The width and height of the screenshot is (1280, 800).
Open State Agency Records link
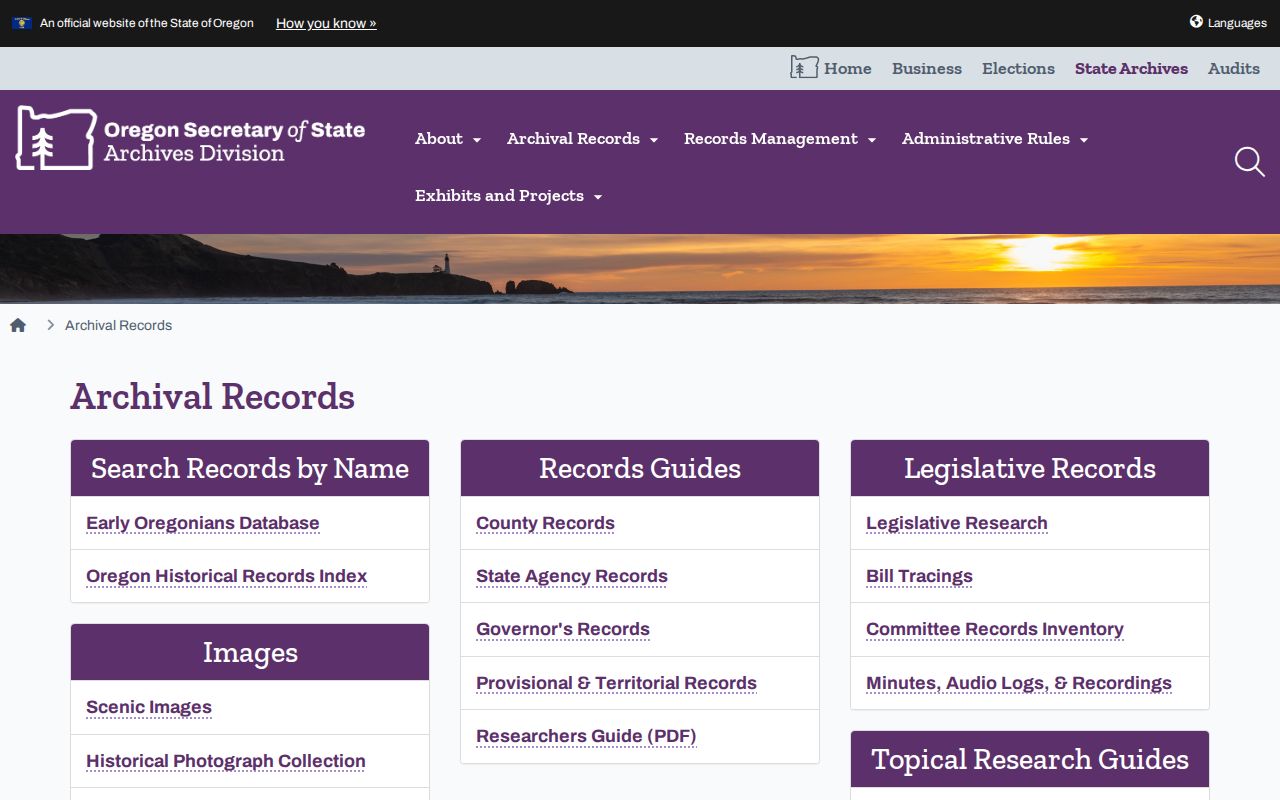click(x=572, y=576)
